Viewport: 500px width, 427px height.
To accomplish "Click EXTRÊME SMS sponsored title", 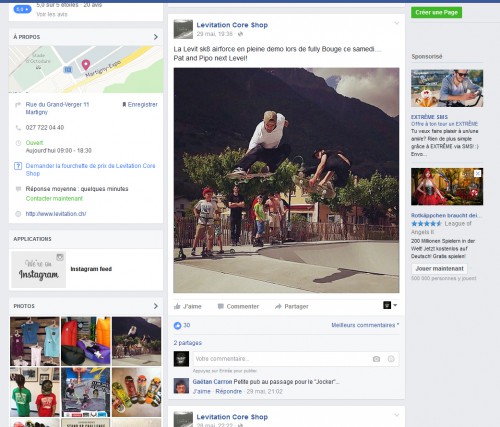I will point(429,117).
